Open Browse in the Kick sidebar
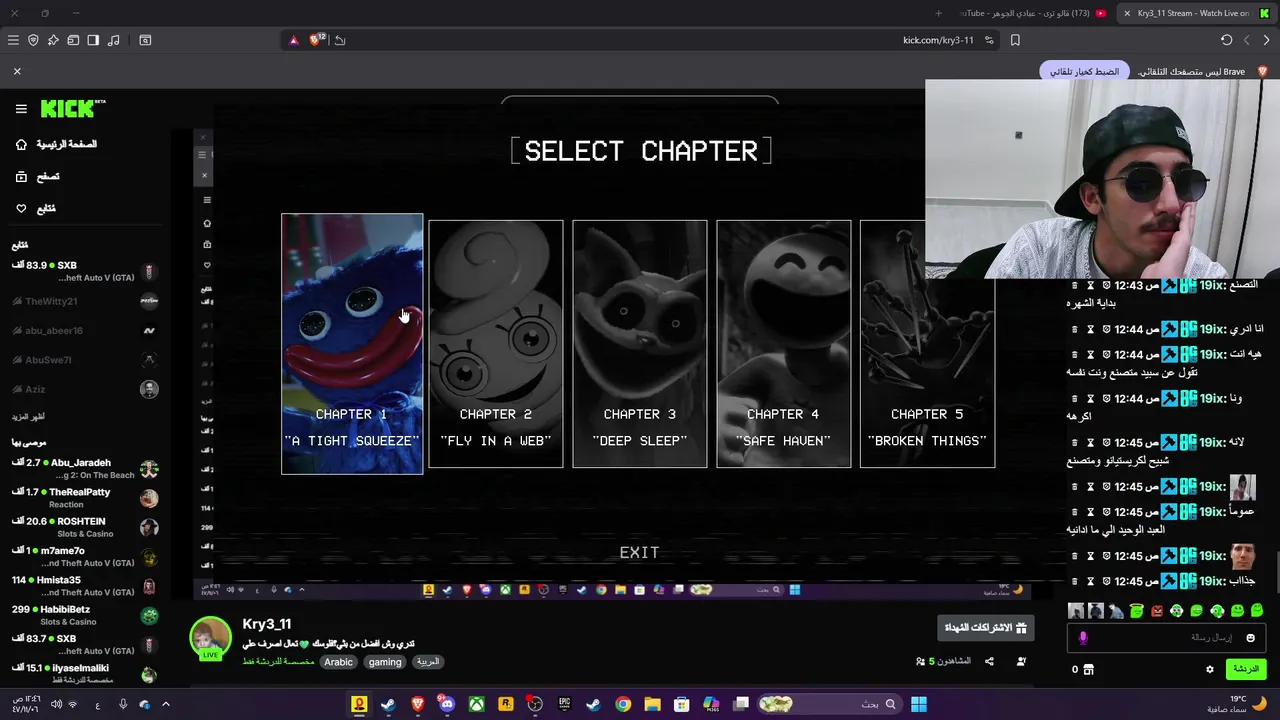Viewport: 1280px width, 720px height. click(38, 176)
